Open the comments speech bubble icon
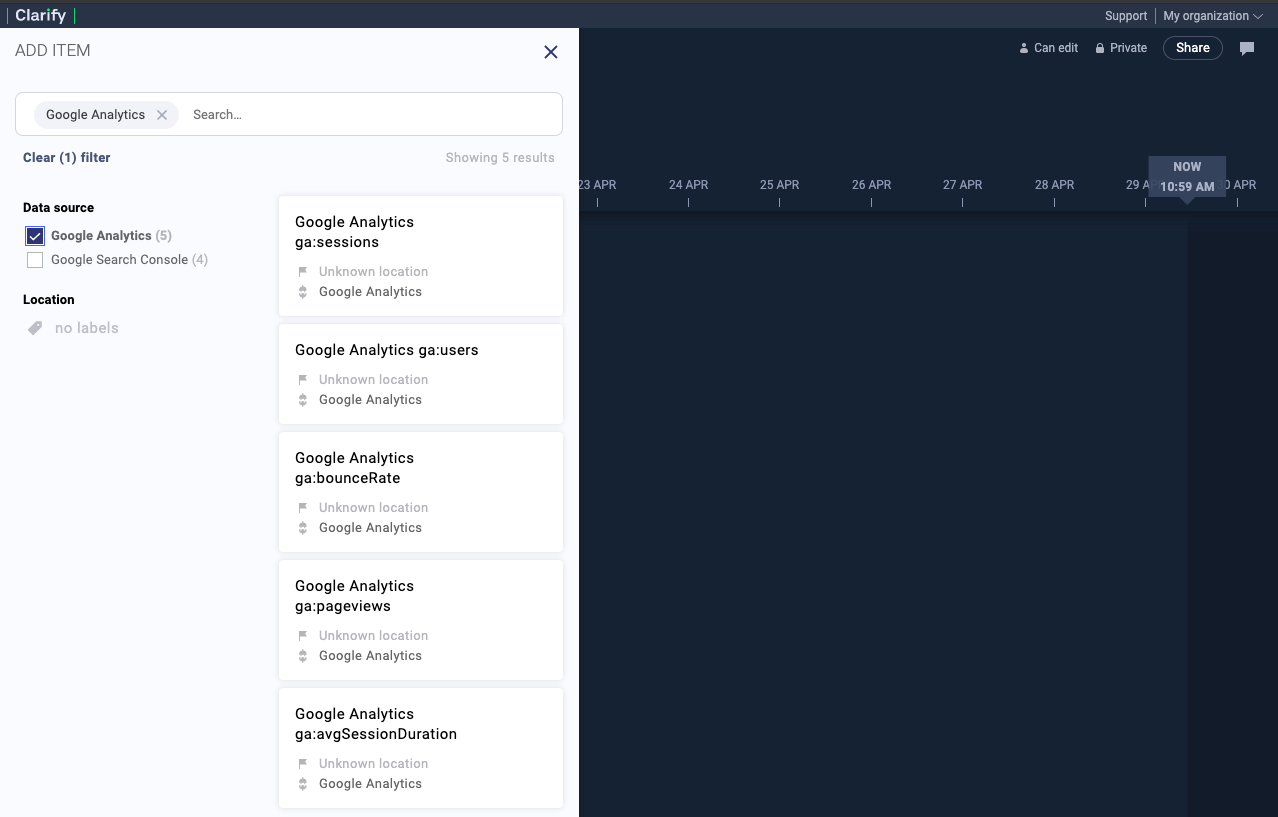Screen dimensions: 1278x817 pyautogui.click(x=1247, y=48)
